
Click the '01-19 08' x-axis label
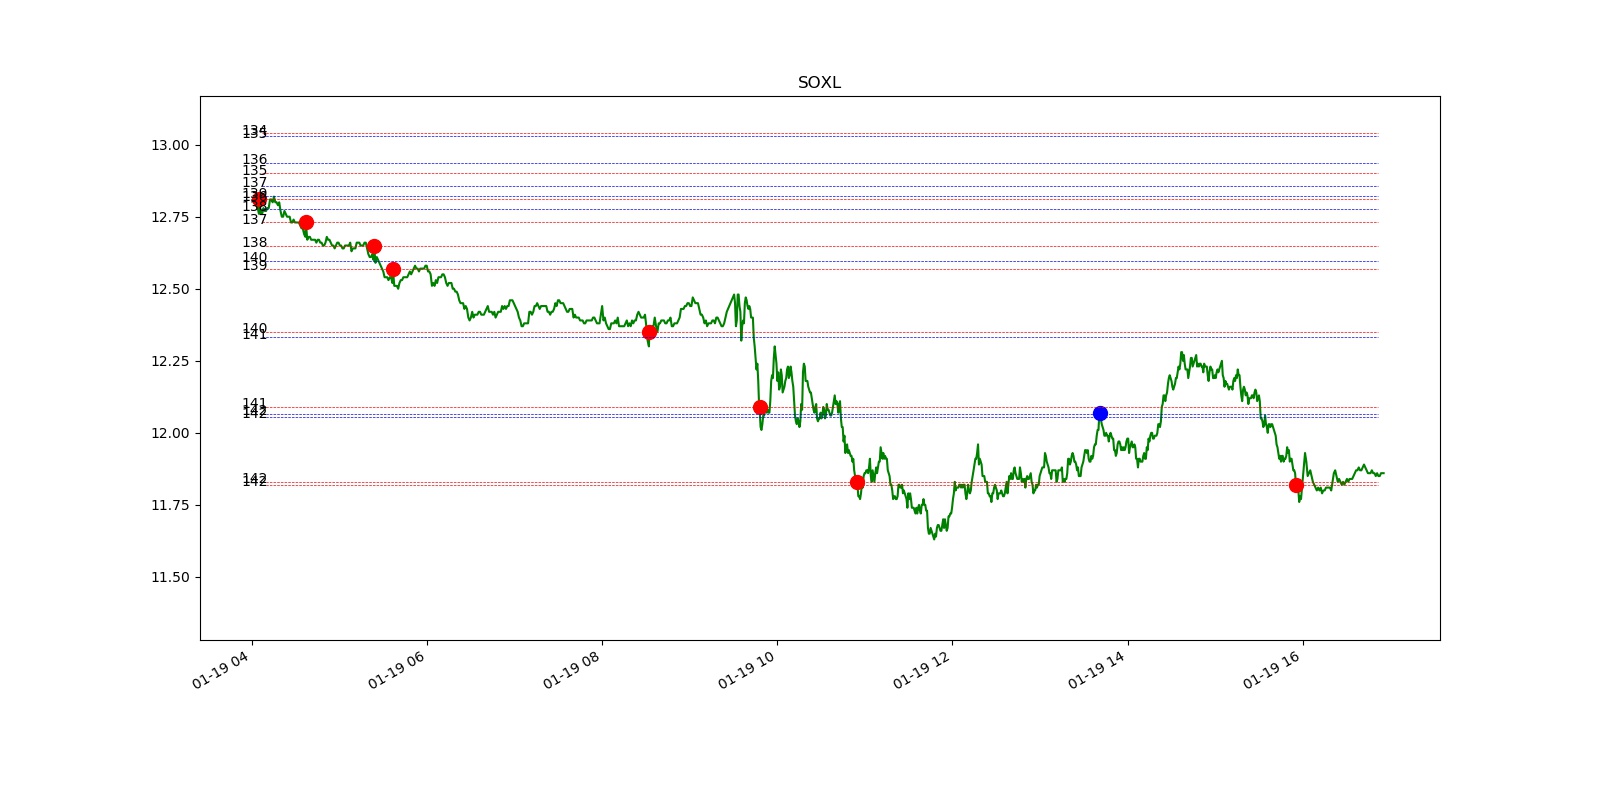pos(571,668)
